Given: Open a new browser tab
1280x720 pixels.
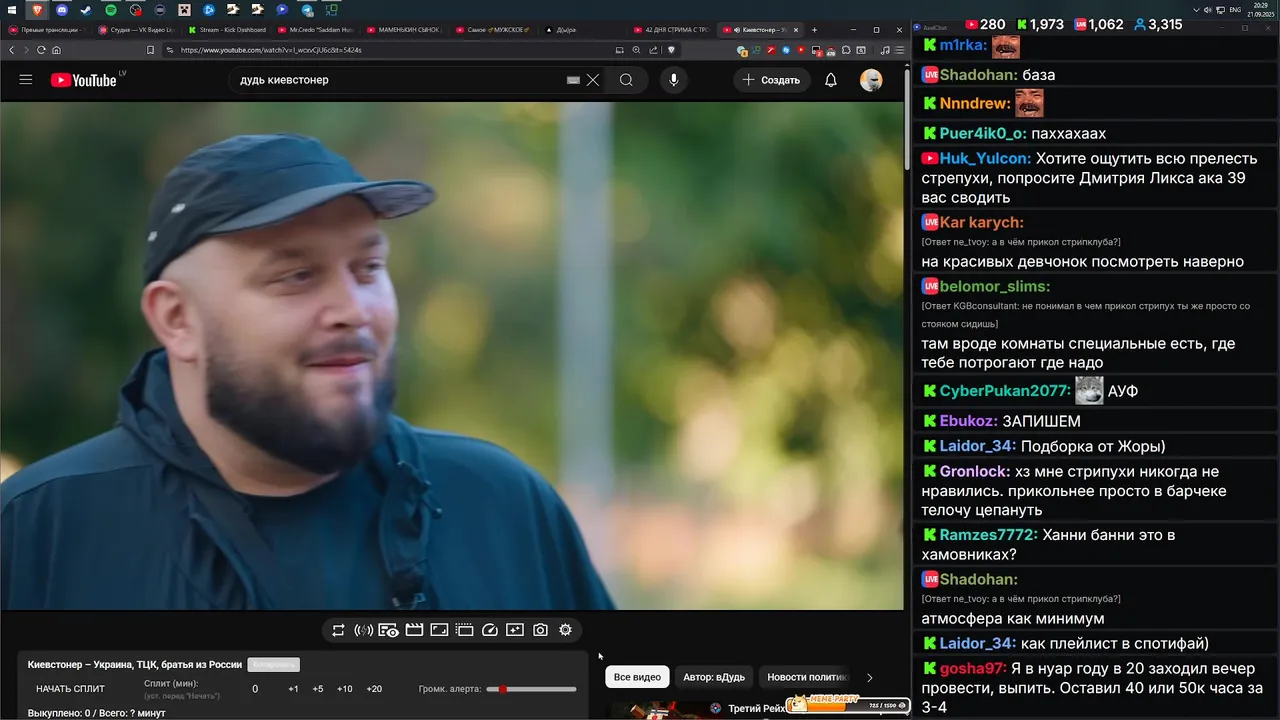Looking at the screenshot, I should [814, 30].
